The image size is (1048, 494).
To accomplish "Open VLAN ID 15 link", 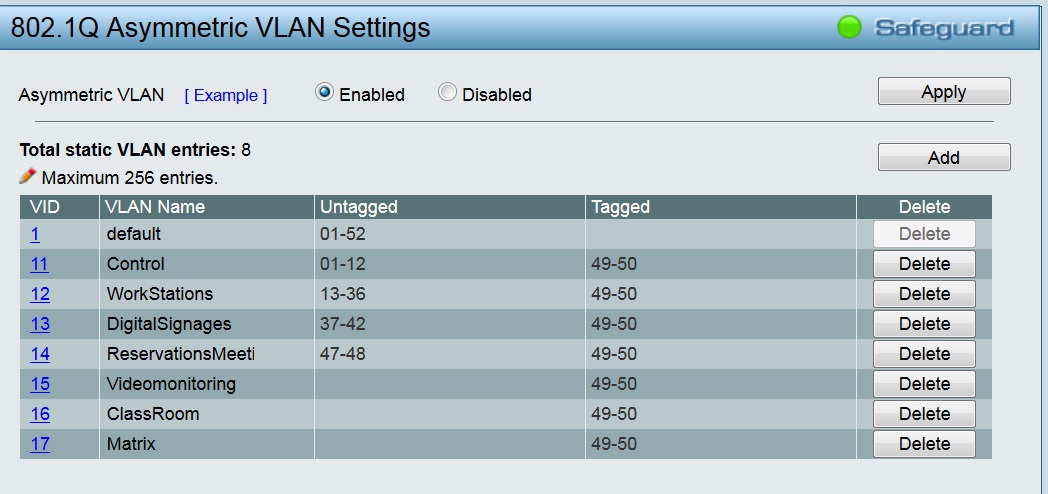I will (39, 384).
